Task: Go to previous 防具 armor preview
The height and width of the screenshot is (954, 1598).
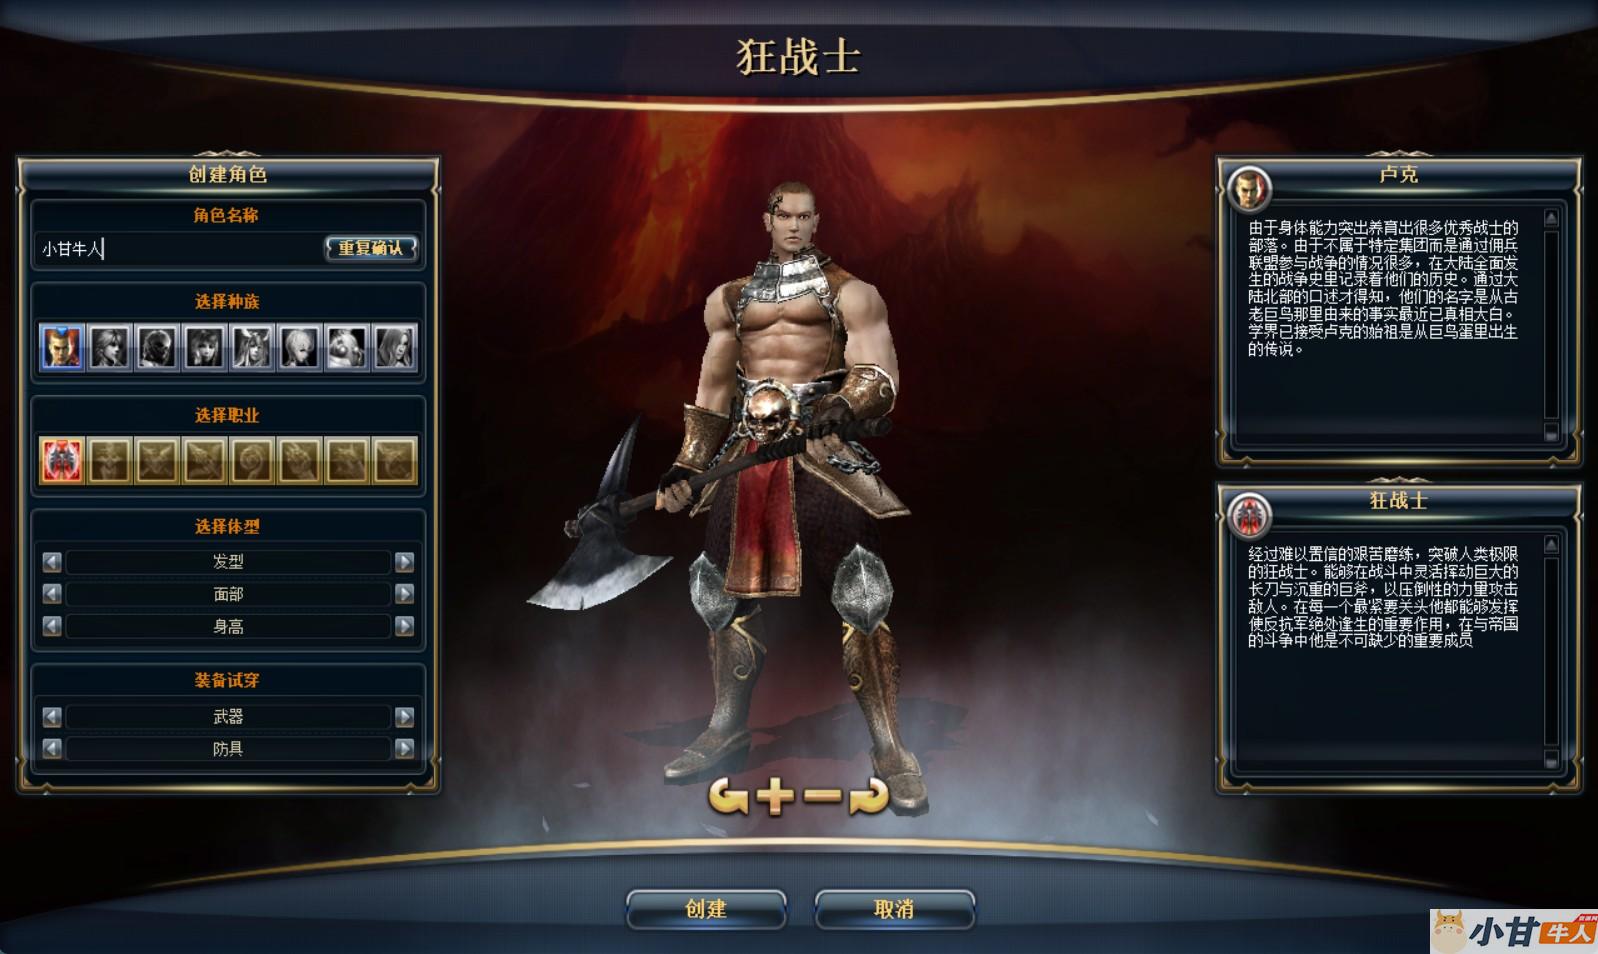Action: click(52, 748)
